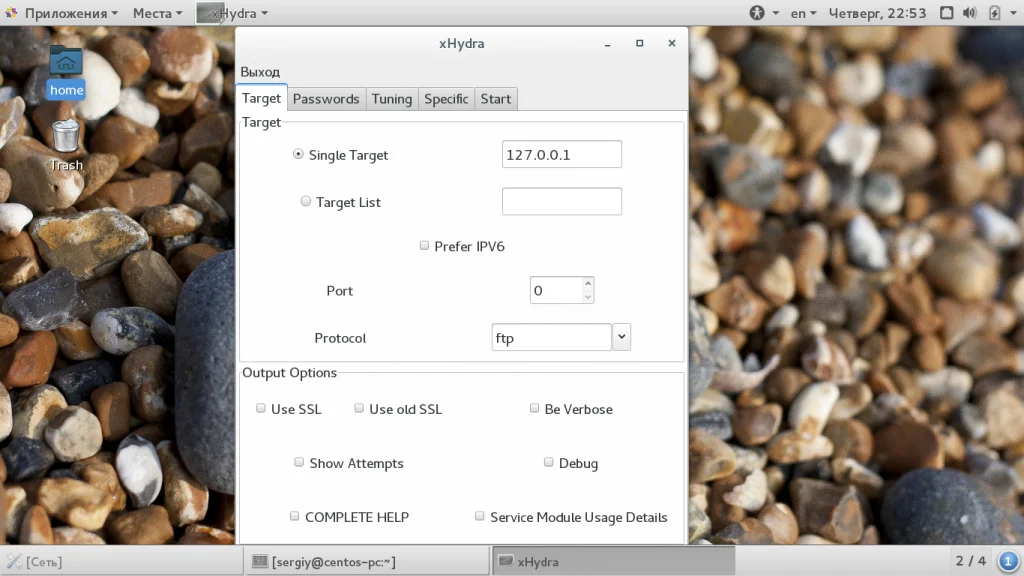
Task: Increase the Port value with up arrow
Action: coord(588,283)
